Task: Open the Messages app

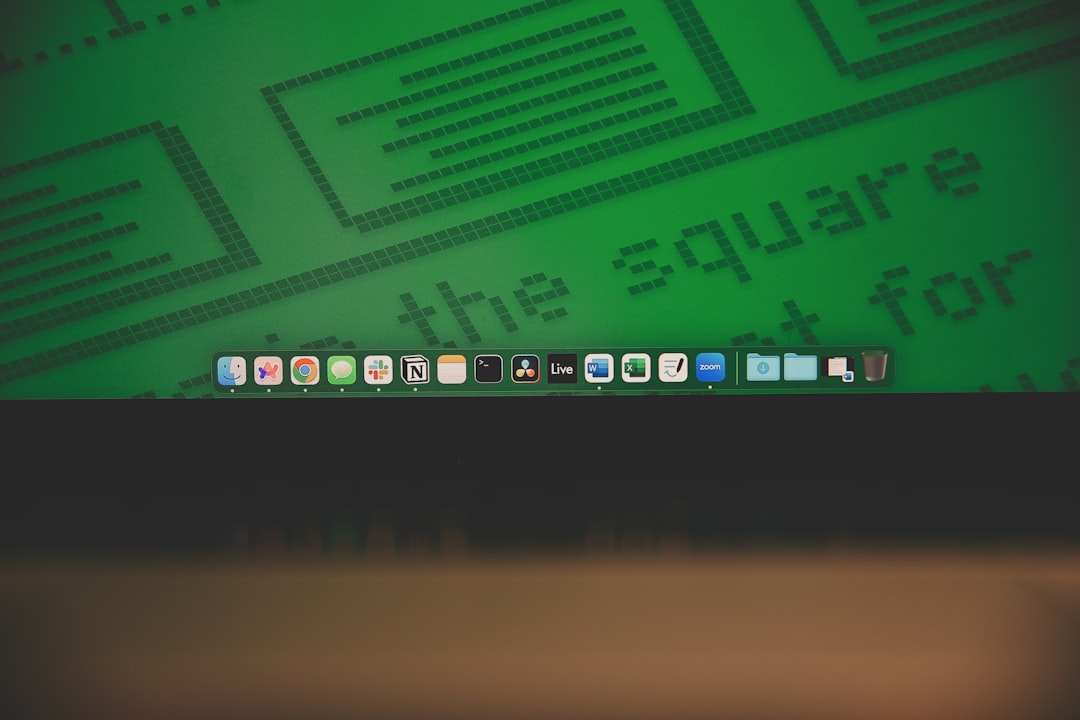Action: pyautogui.click(x=341, y=369)
